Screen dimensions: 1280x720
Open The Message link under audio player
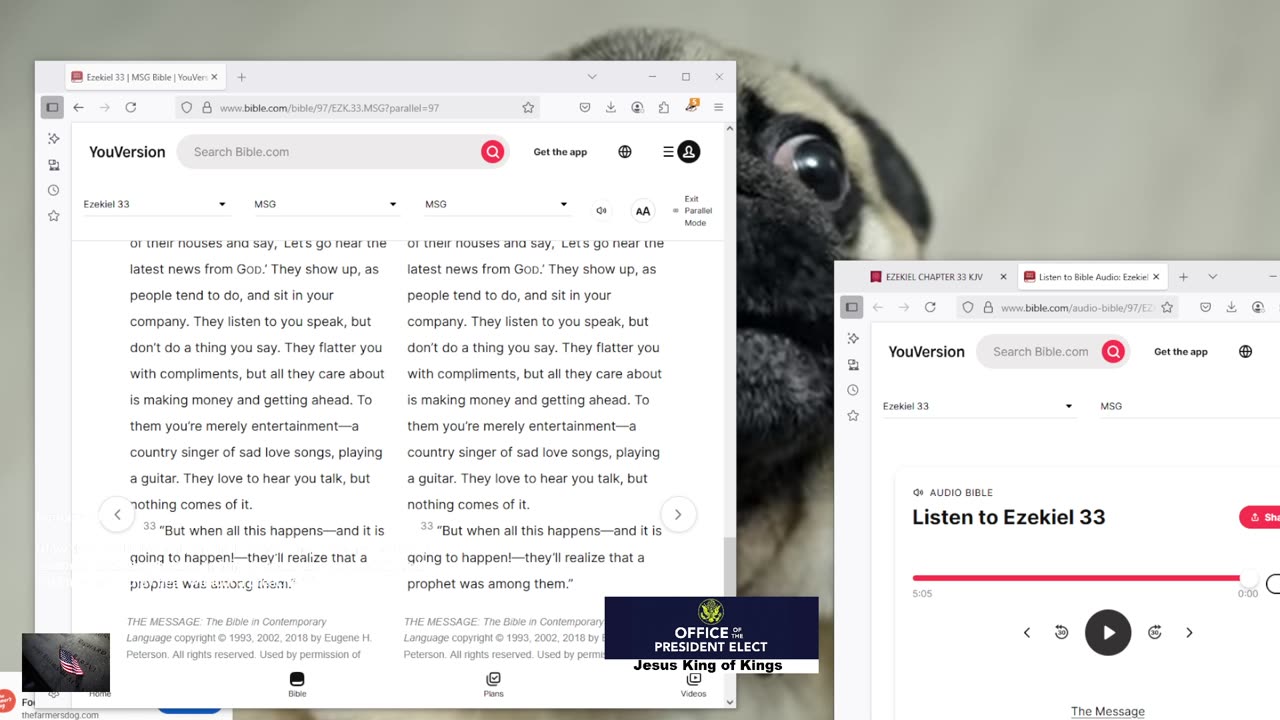tap(1108, 711)
